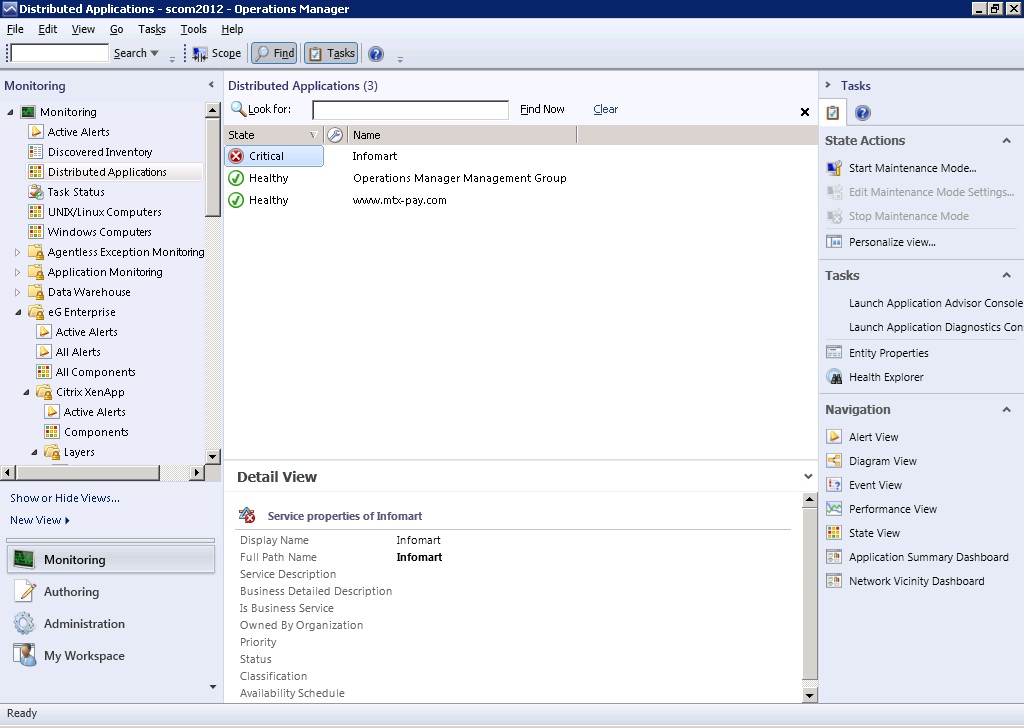
Task: Click the Active Alerts icon under Monitoring root
Action: point(36,132)
